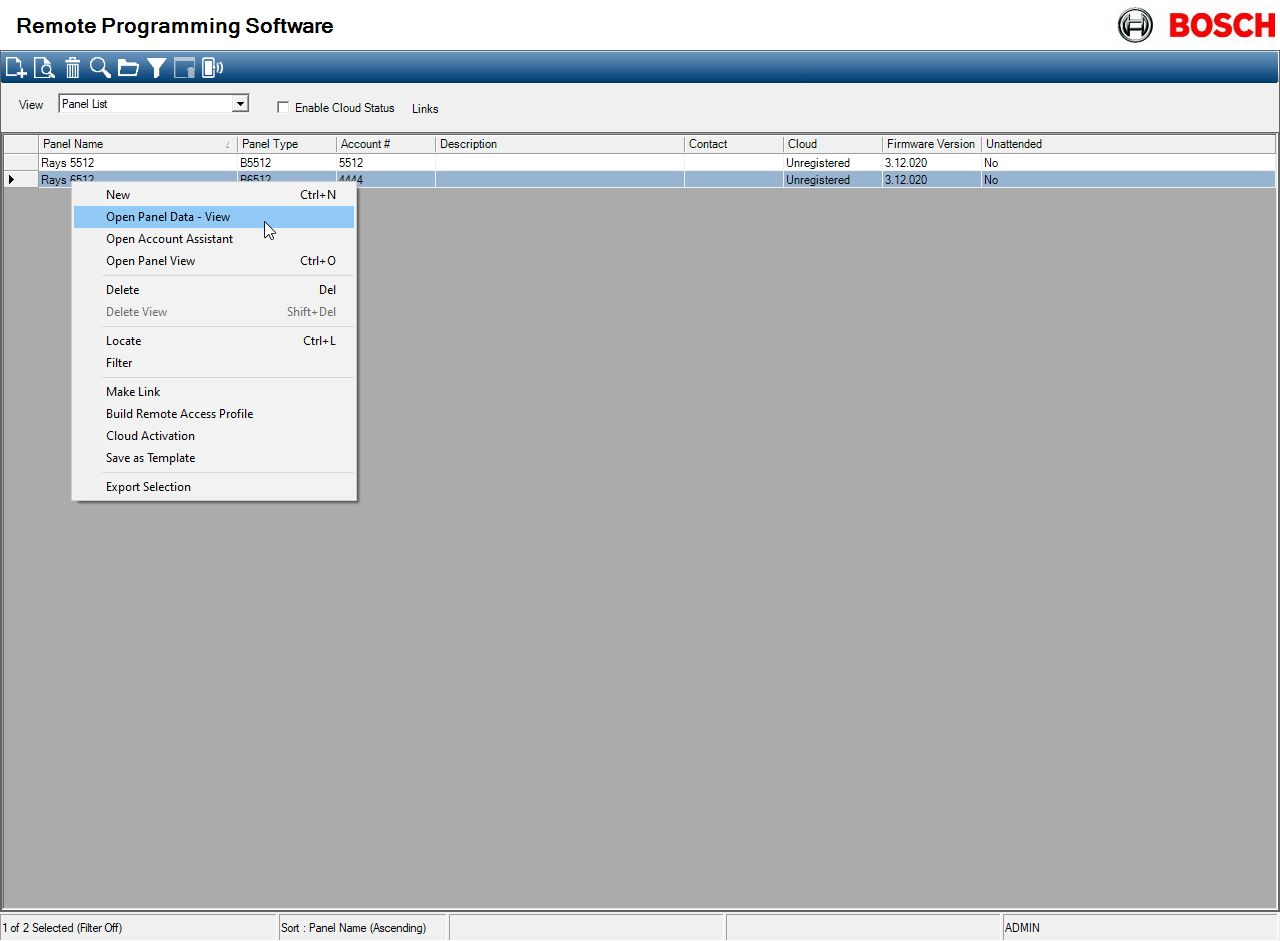
Task: Click the open folder toolbar icon
Action: [x=128, y=68]
